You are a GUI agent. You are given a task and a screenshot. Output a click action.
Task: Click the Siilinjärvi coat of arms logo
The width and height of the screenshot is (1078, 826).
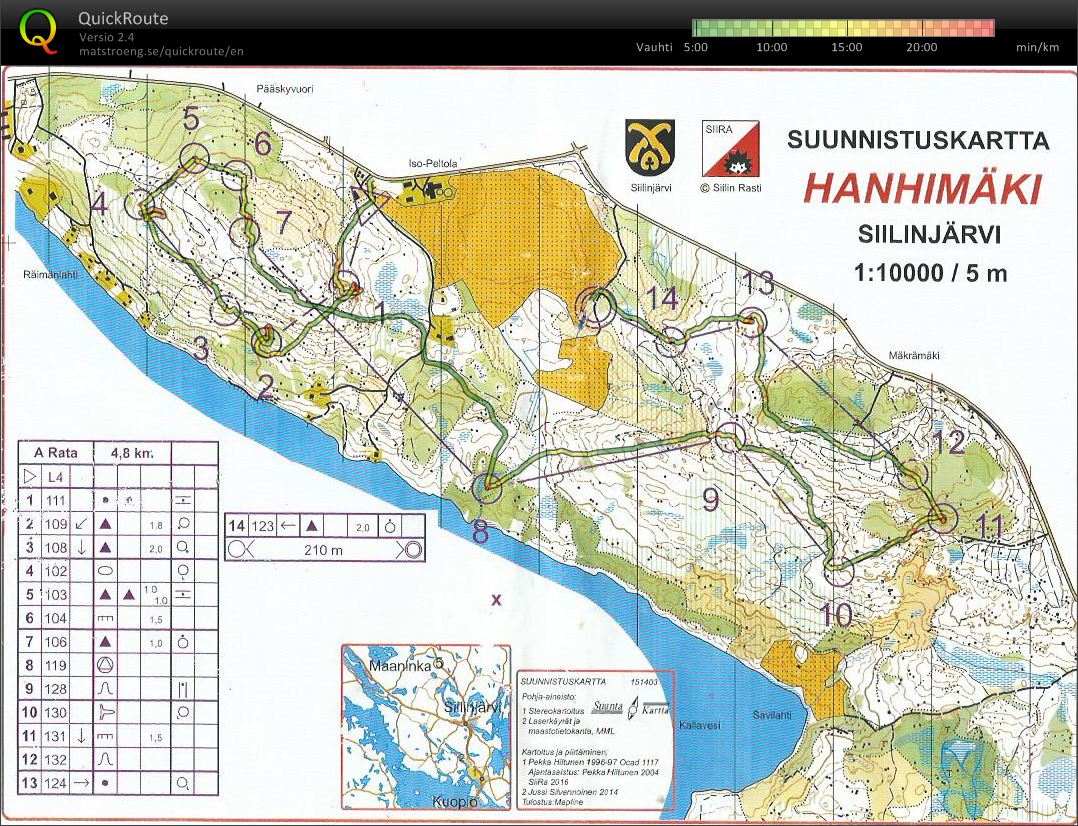650,148
